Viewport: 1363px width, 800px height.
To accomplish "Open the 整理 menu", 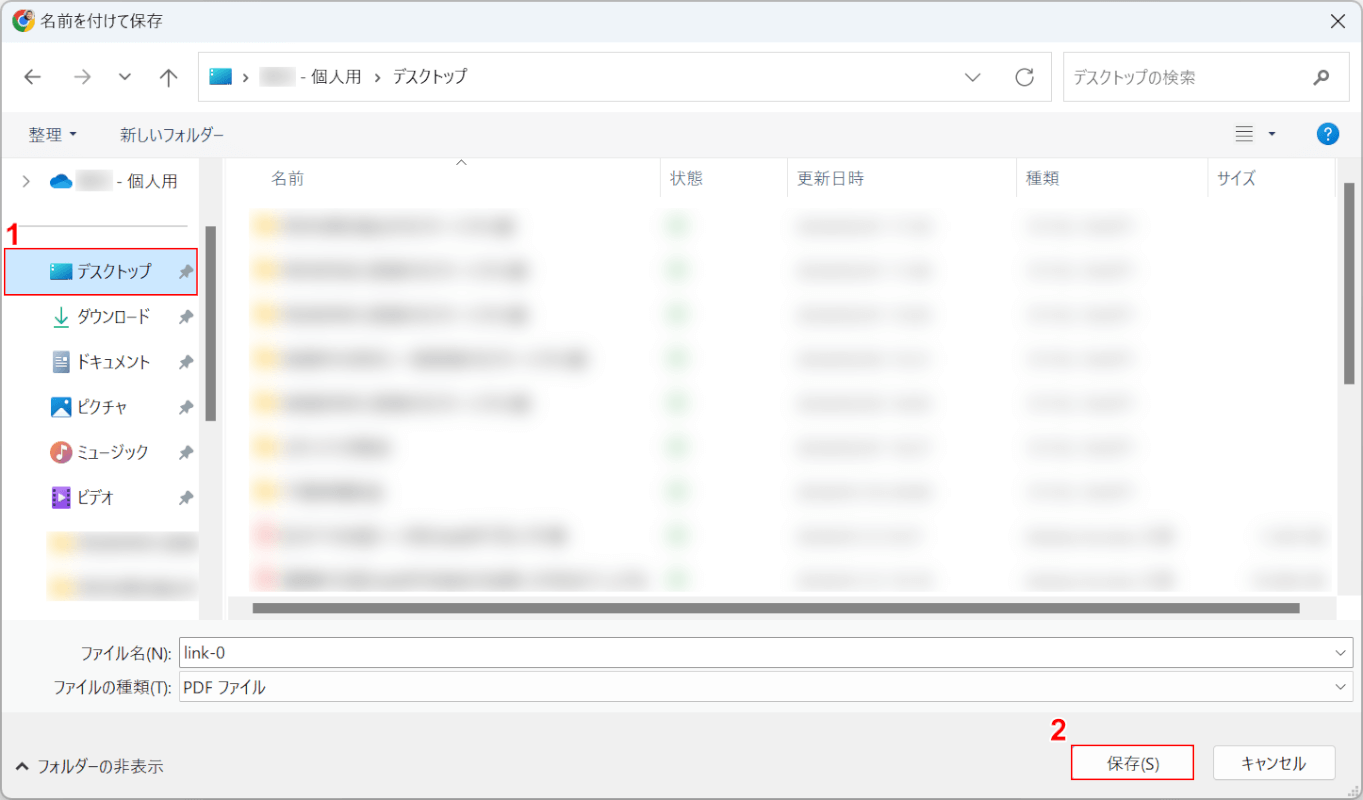I will pyautogui.click(x=53, y=134).
